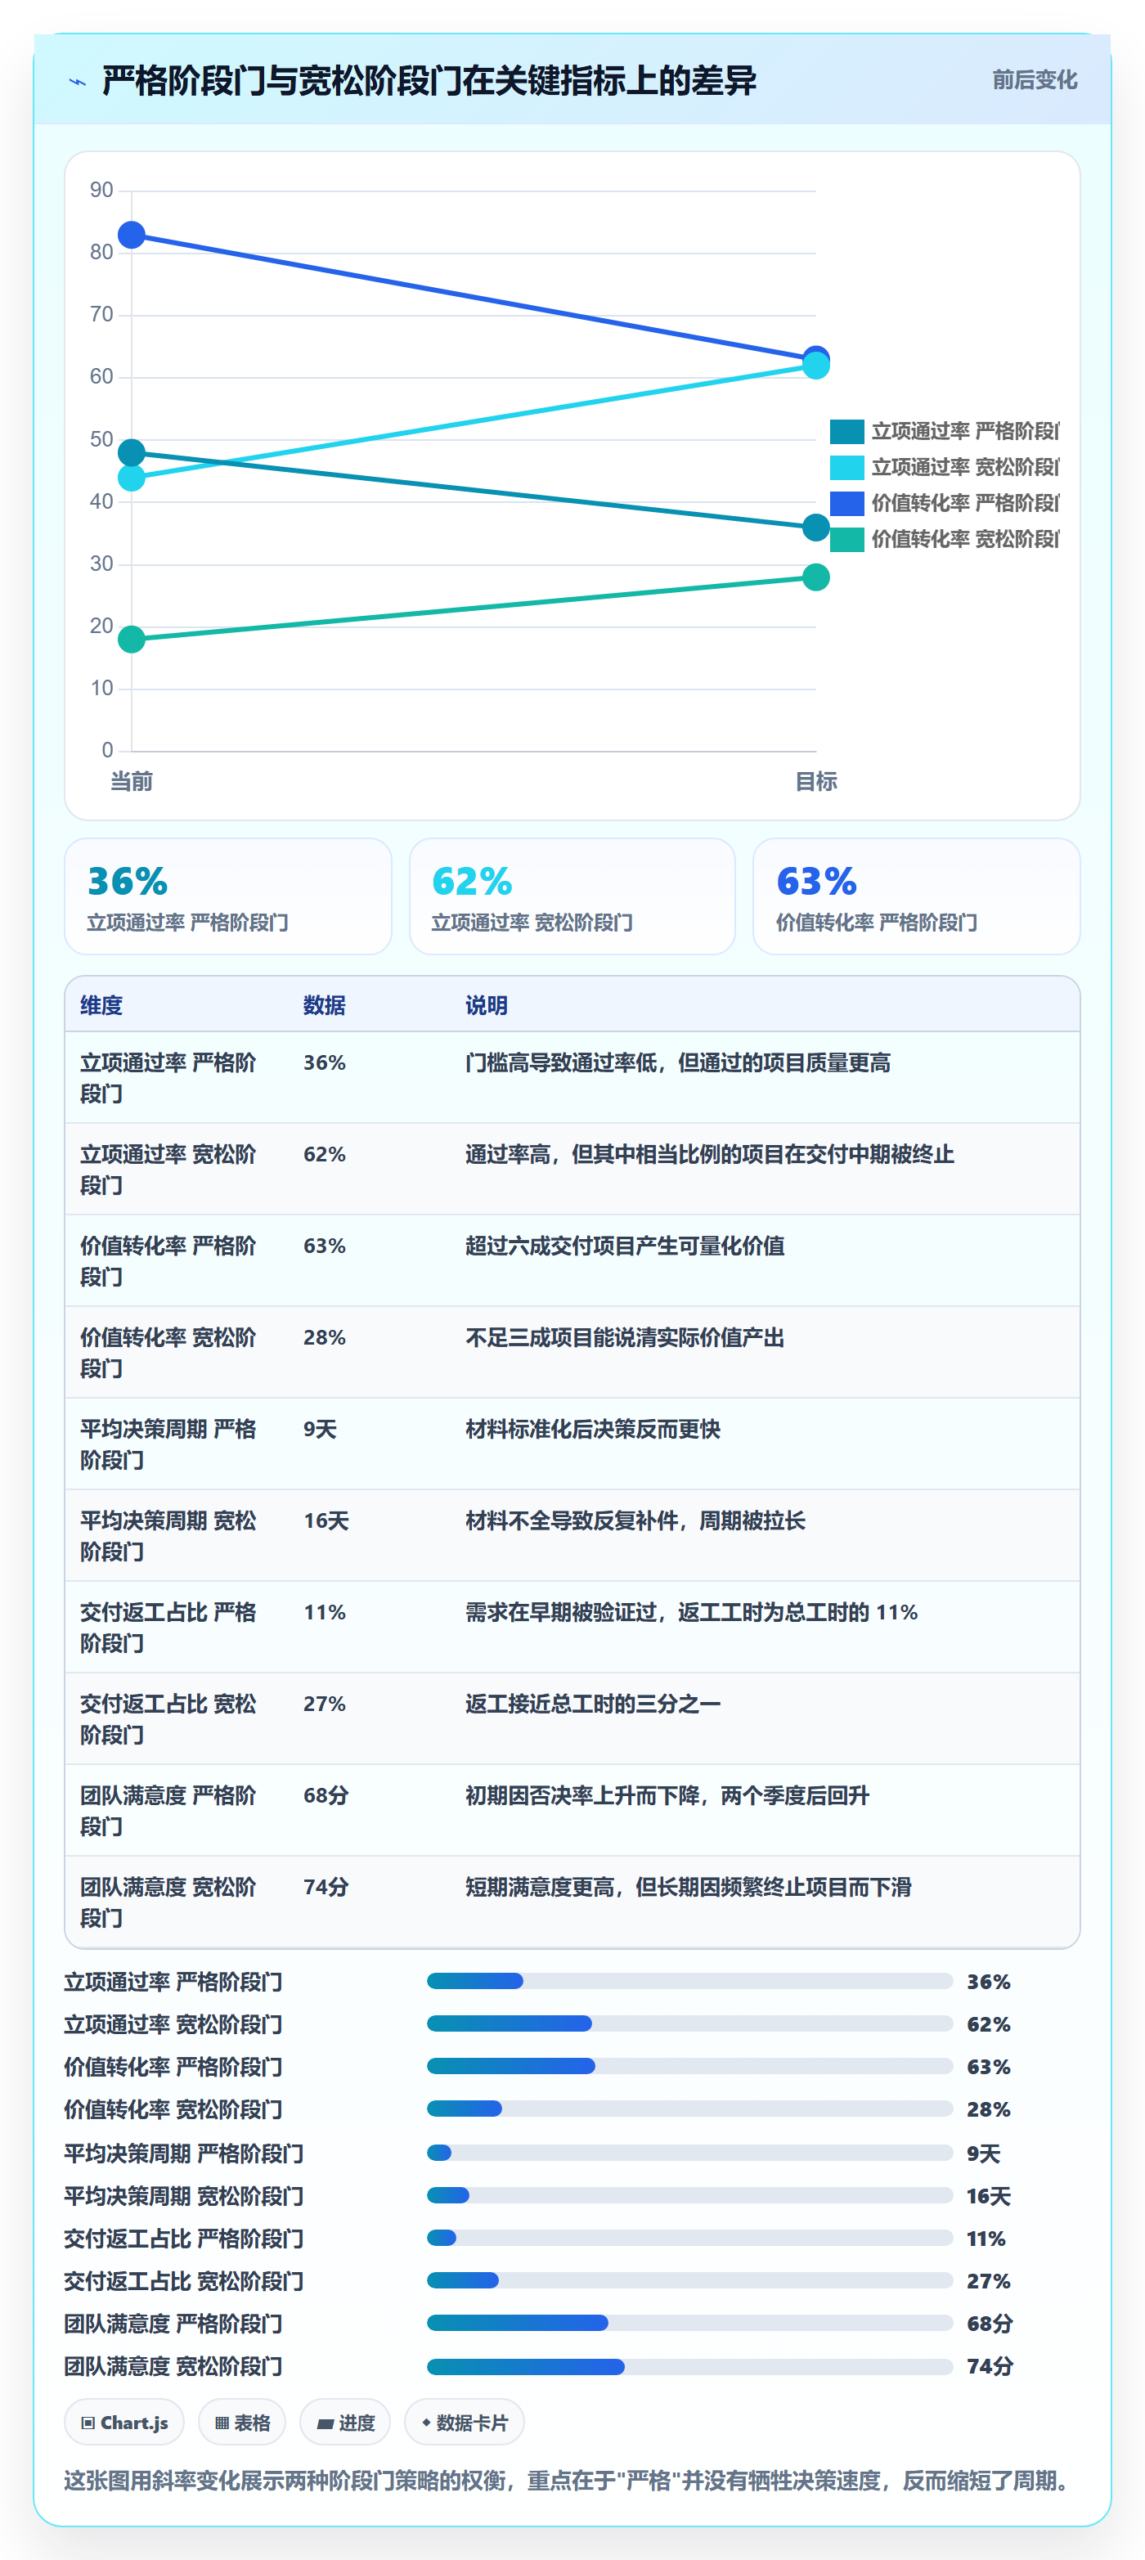Click the teal target data point at 28

point(815,577)
